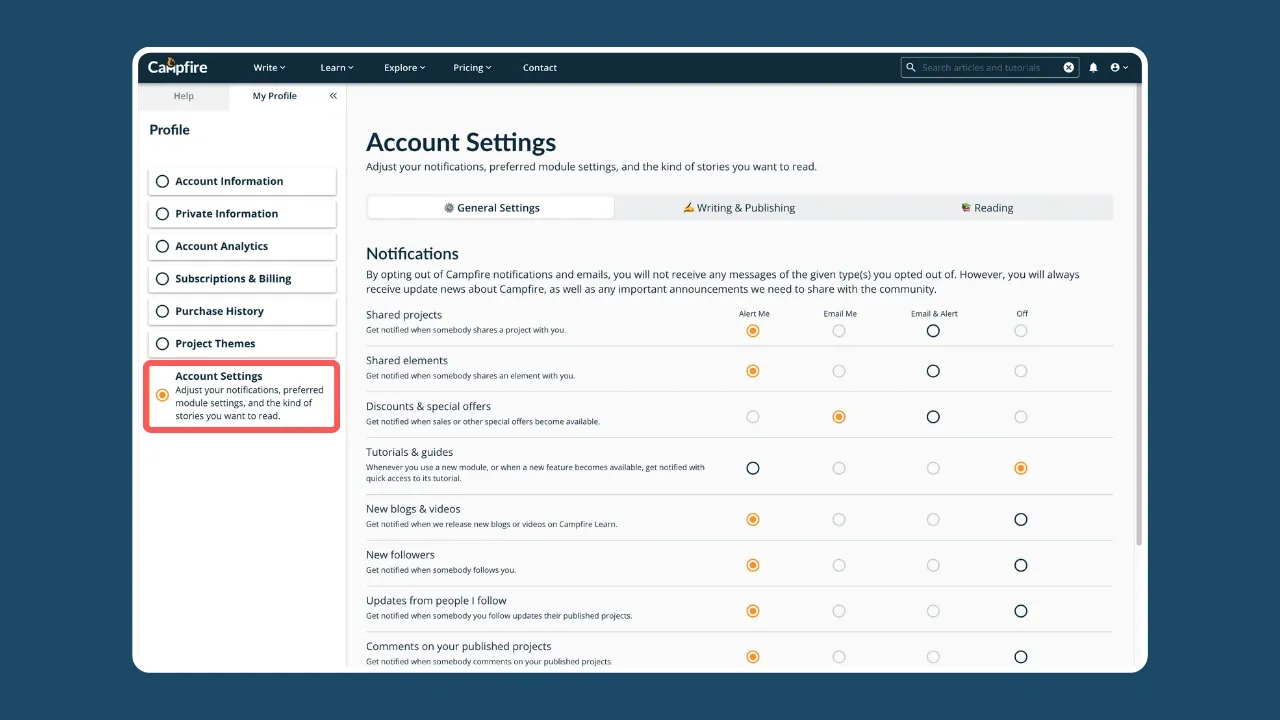Open the notifications bell icon
This screenshot has width=1280, height=720.
(x=1093, y=67)
